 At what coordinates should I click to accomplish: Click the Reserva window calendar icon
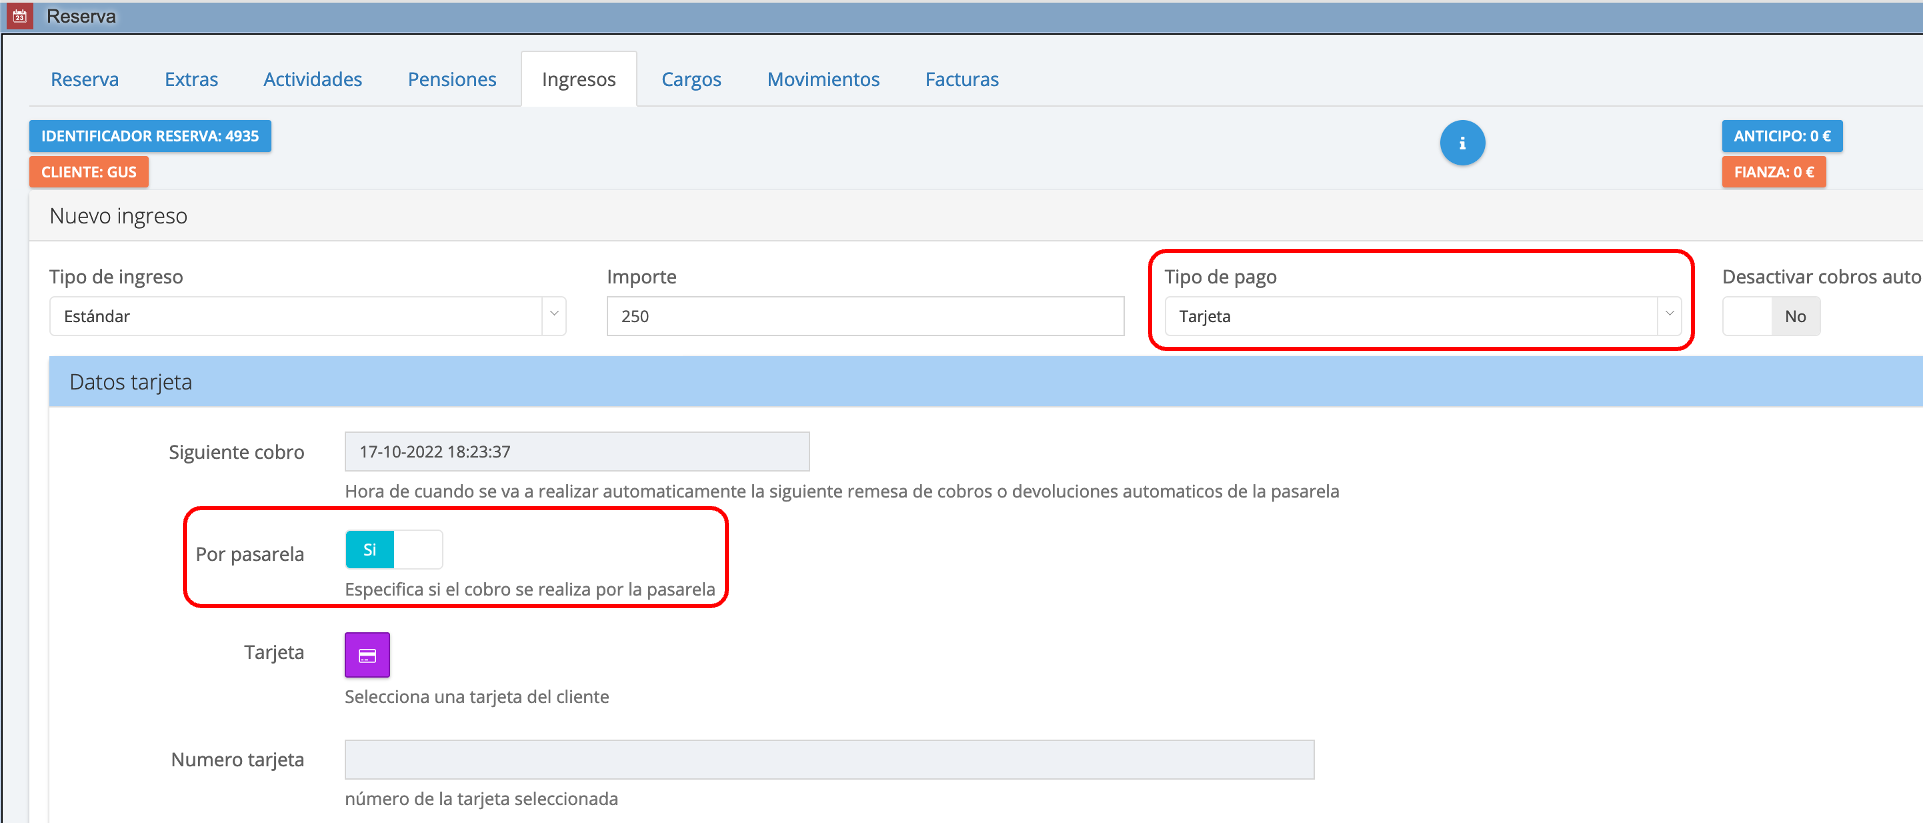tap(19, 16)
